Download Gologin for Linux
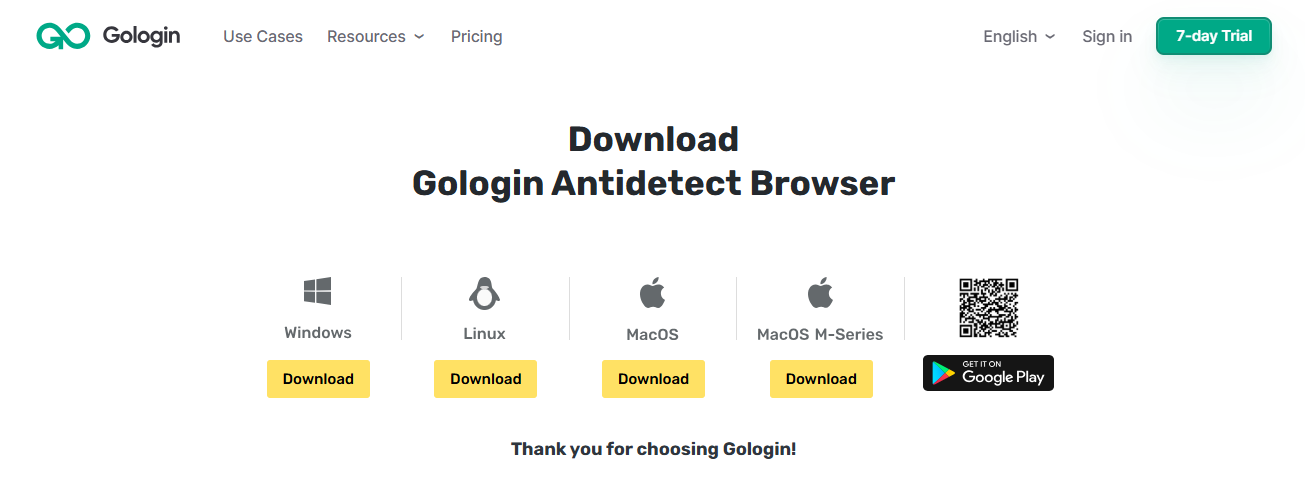Screen dimensions: 1305x485 [x=485, y=379]
